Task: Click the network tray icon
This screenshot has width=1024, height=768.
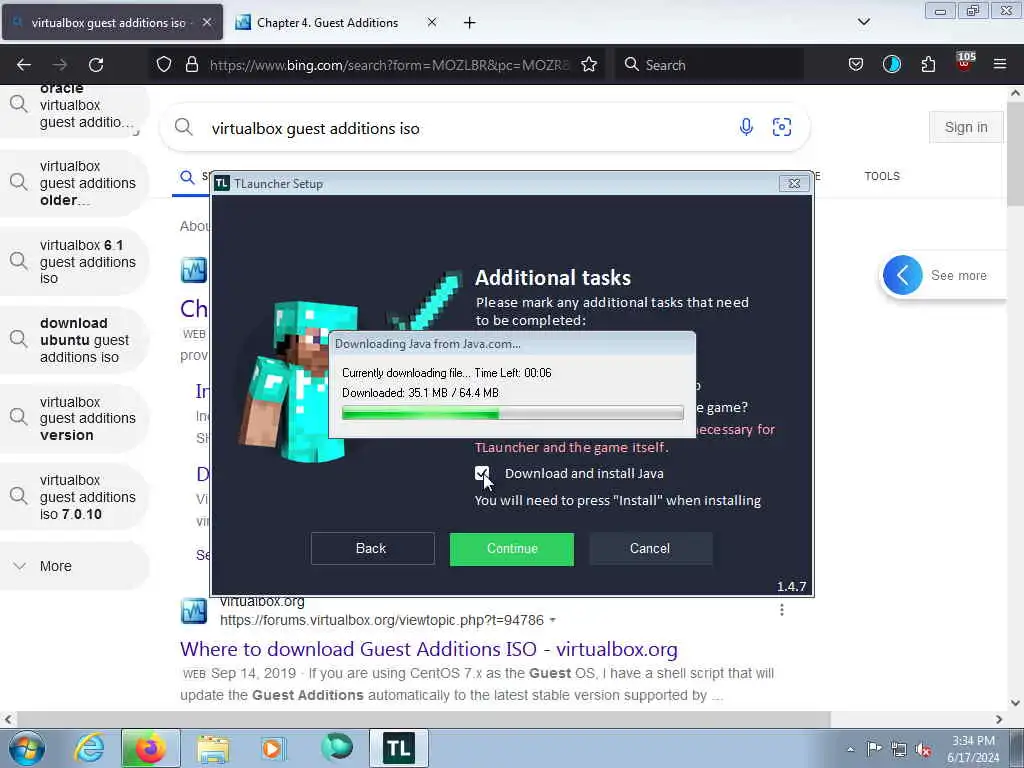Action: click(x=899, y=749)
